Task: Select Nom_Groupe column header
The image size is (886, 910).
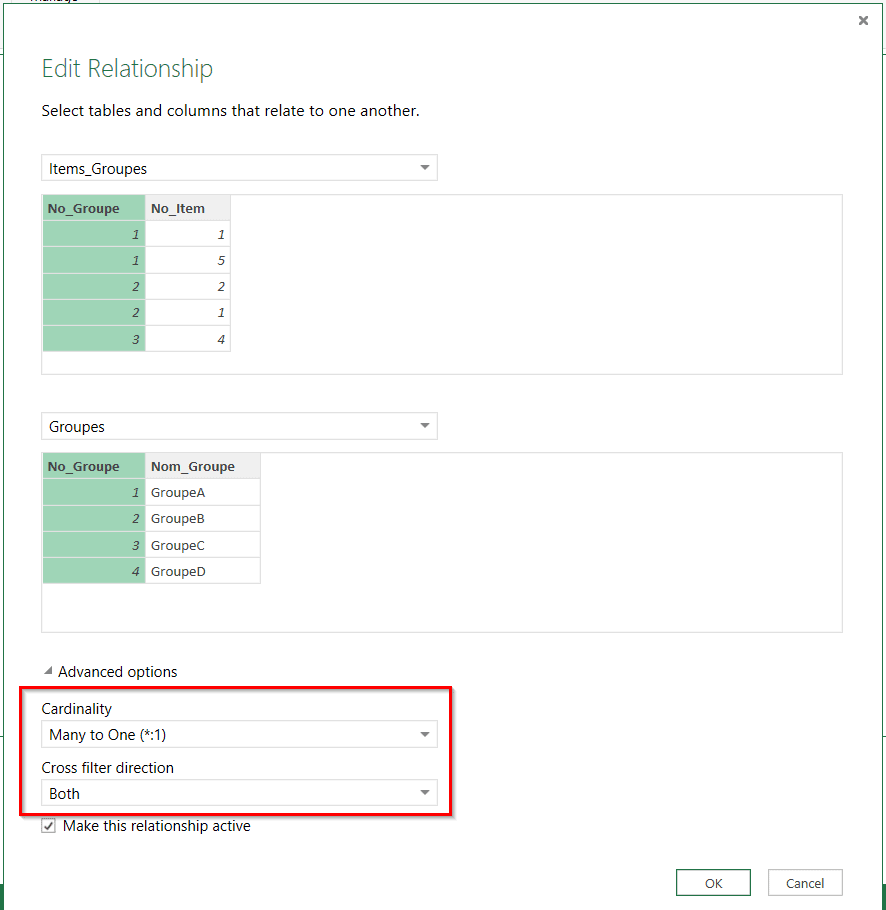Action: tap(203, 467)
